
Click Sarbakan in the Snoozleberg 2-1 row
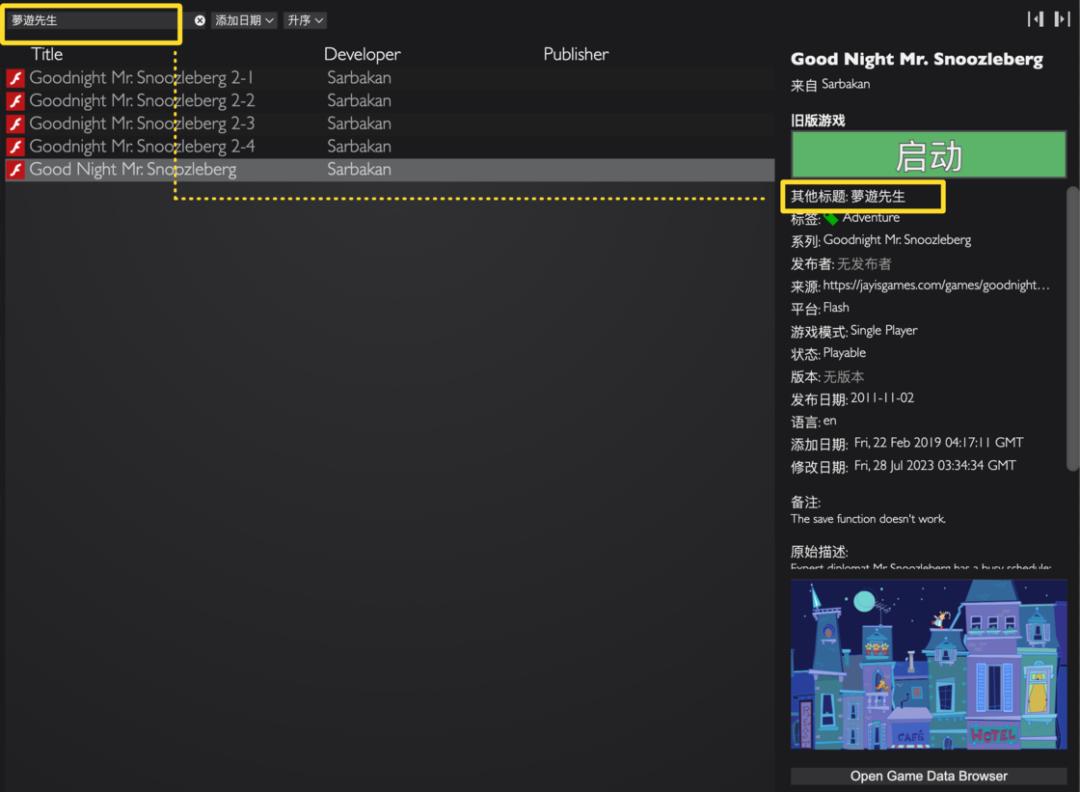pyautogui.click(x=359, y=78)
